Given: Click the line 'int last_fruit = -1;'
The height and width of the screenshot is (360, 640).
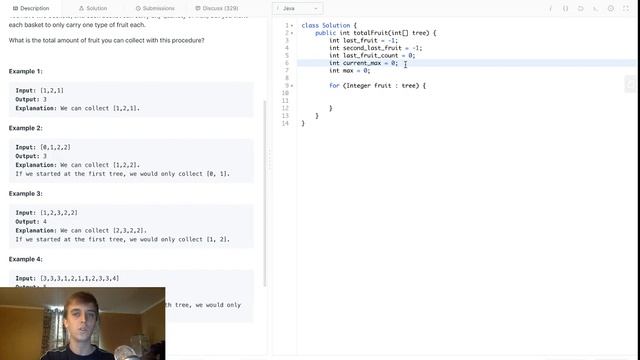Looking at the screenshot, I should point(363,40).
